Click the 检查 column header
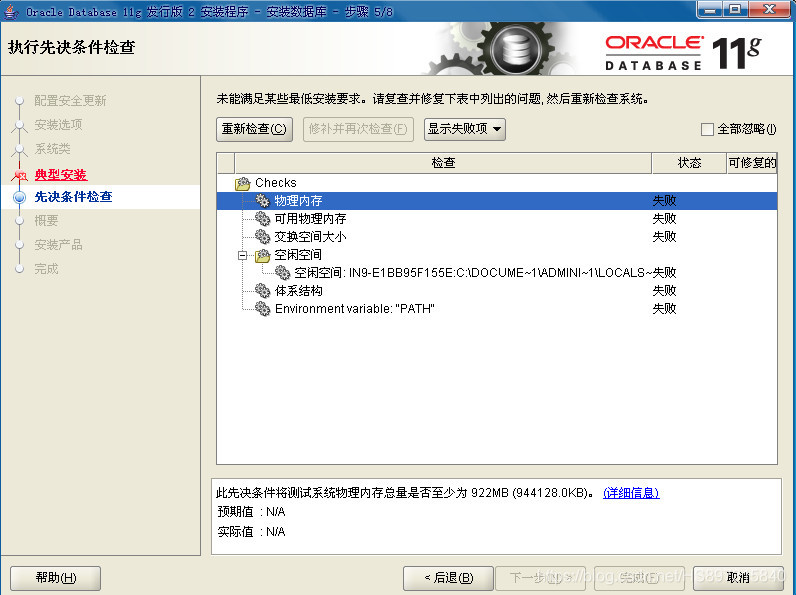This screenshot has width=796, height=595. pos(443,163)
